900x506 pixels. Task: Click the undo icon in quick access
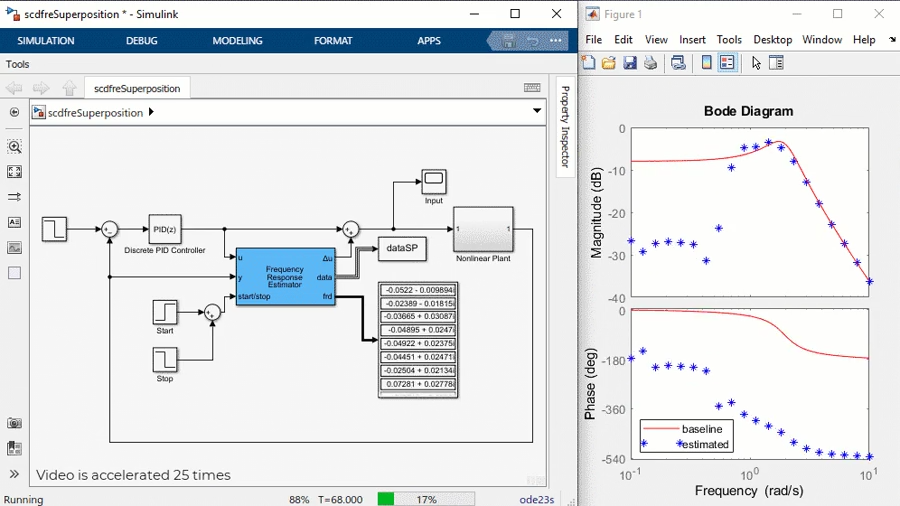coord(533,41)
